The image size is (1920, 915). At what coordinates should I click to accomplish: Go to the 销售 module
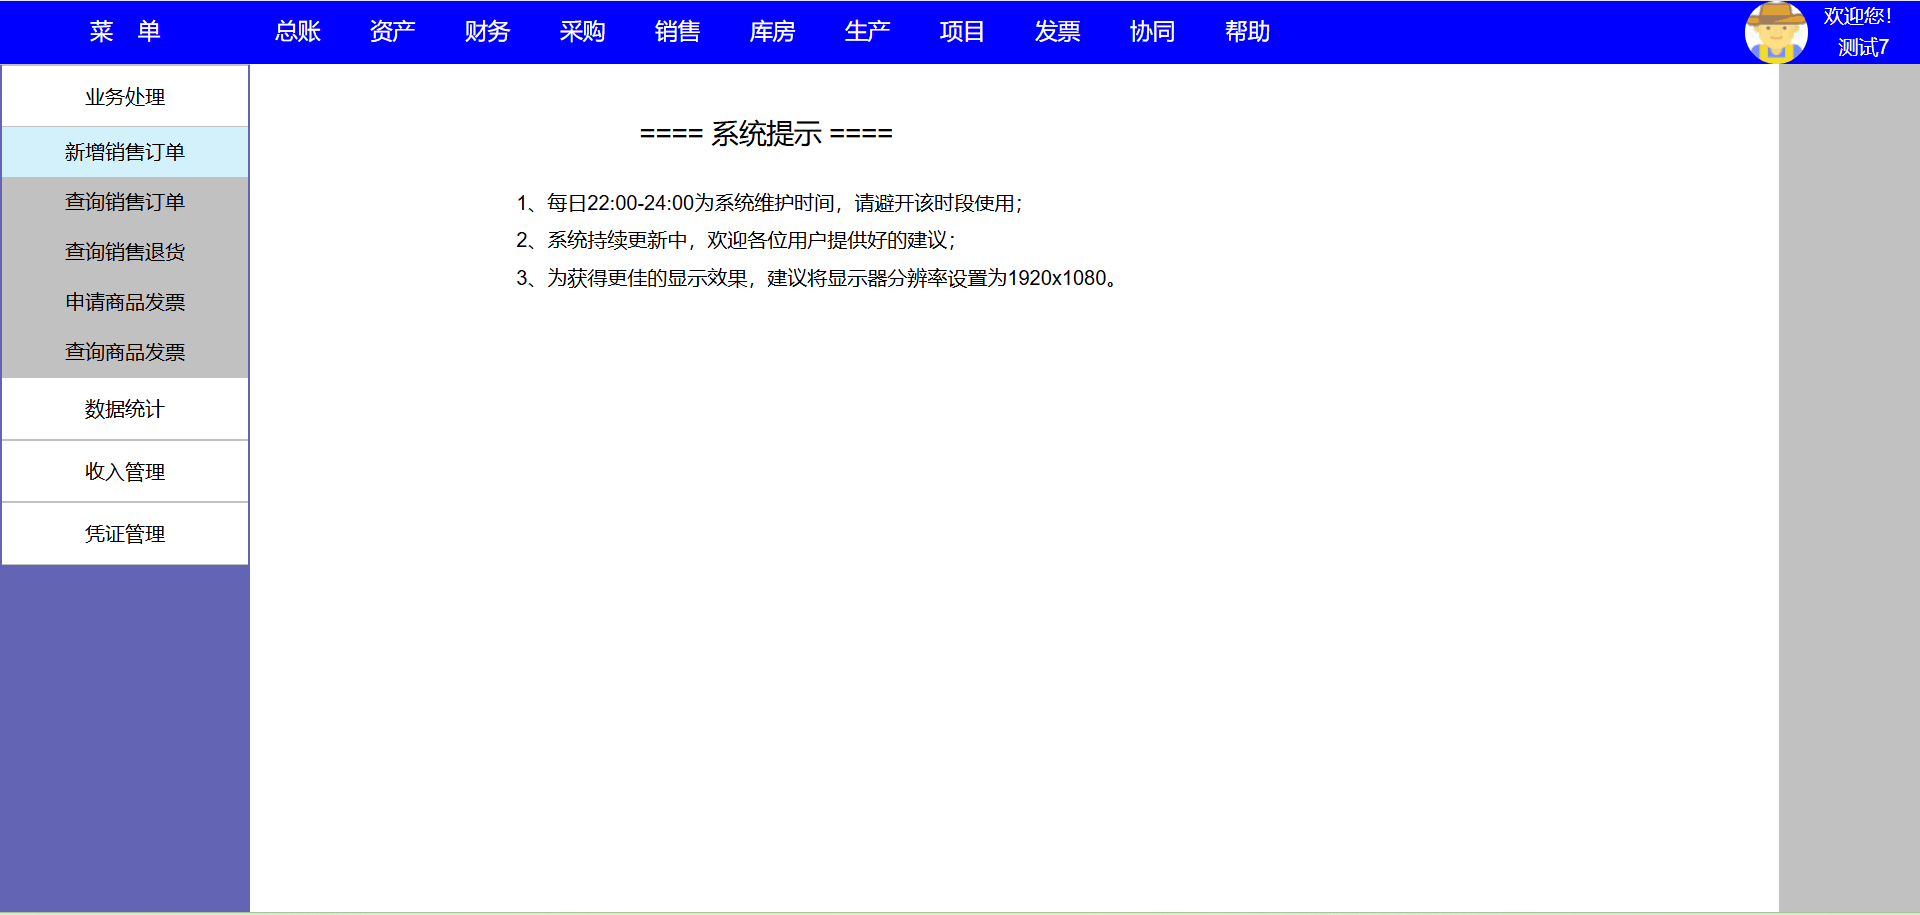pos(677,32)
